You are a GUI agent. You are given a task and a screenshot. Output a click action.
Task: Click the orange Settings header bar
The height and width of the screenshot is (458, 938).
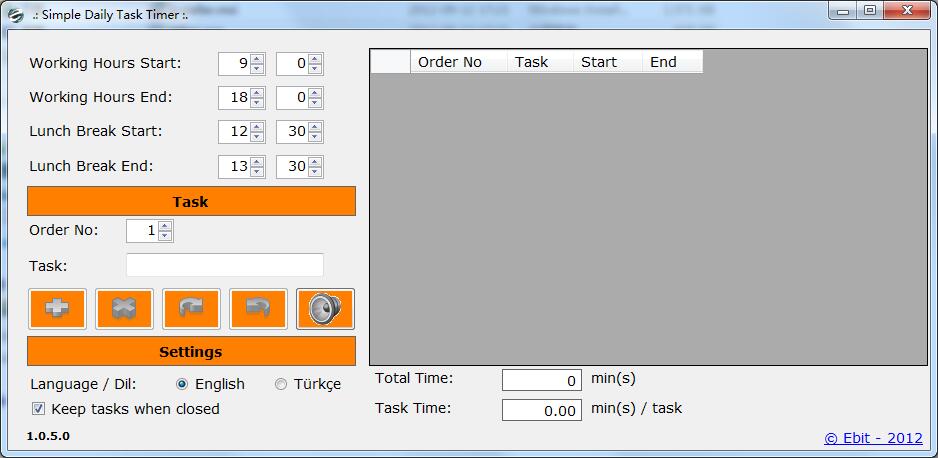point(191,351)
